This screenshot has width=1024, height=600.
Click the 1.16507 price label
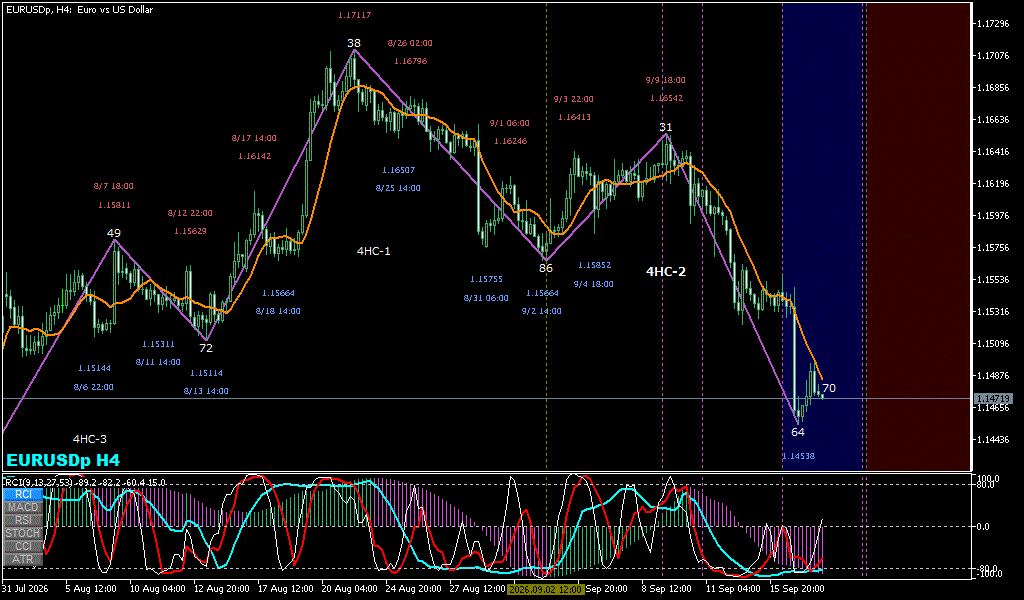(398, 170)
